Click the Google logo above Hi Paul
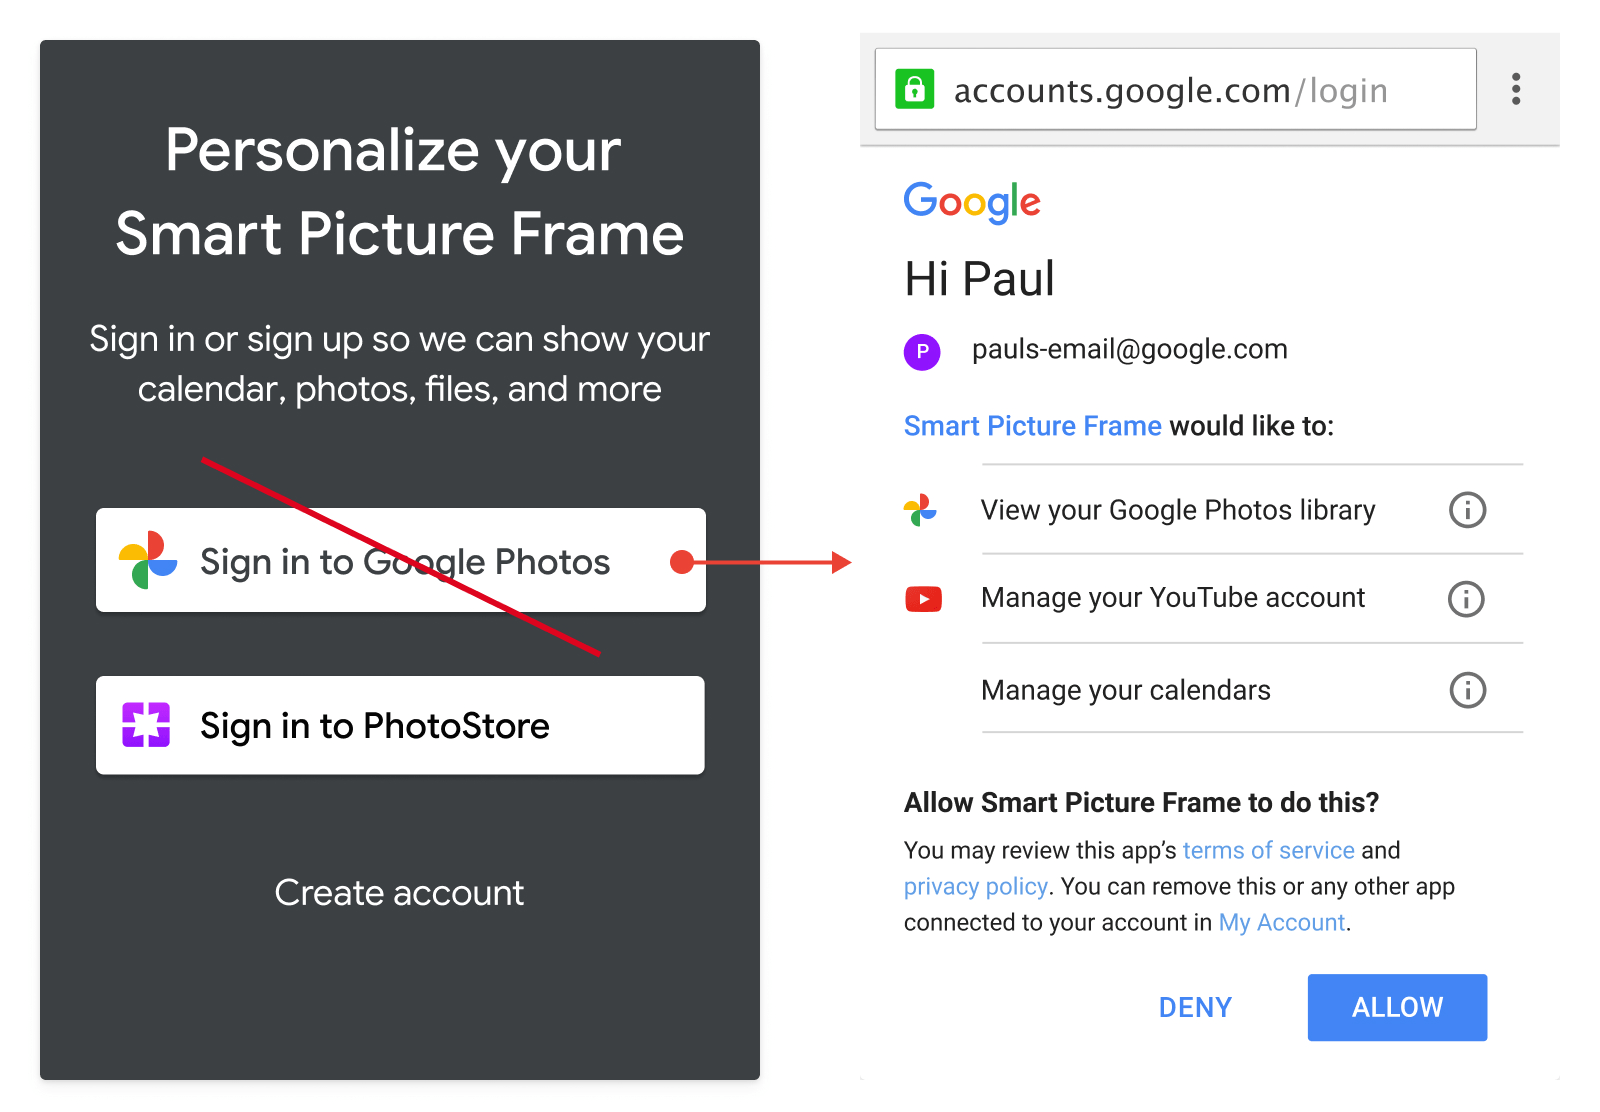The image size is (1600, 1112). pos(971,202)
